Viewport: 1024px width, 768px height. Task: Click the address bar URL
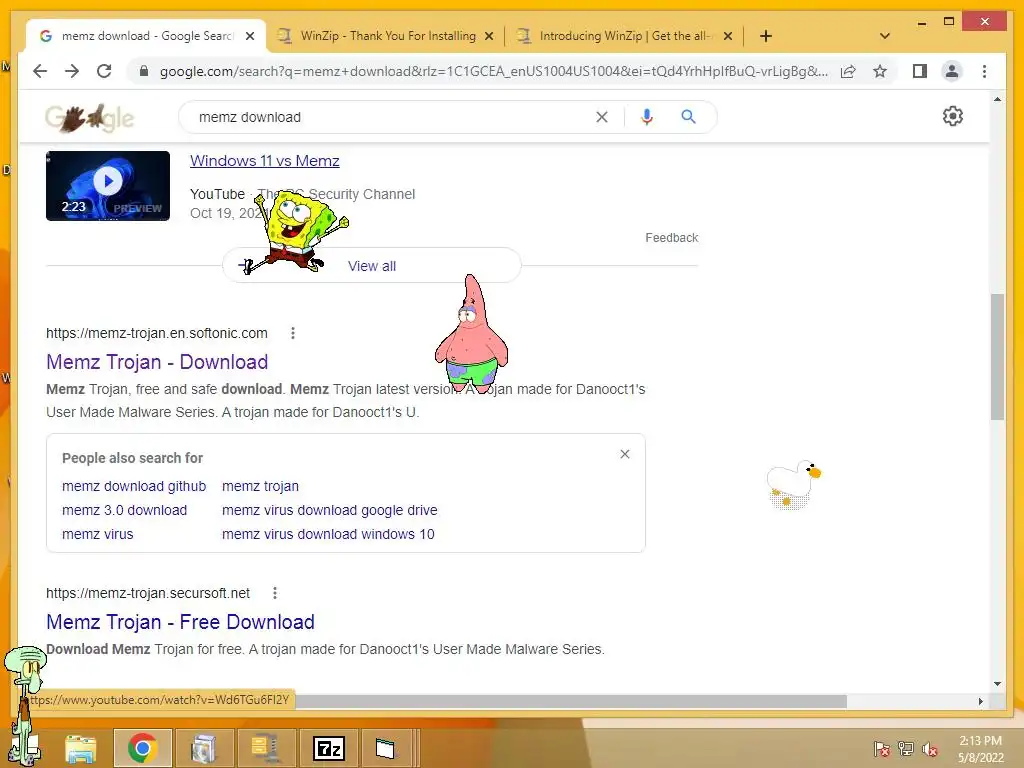(x=494, y=71)
